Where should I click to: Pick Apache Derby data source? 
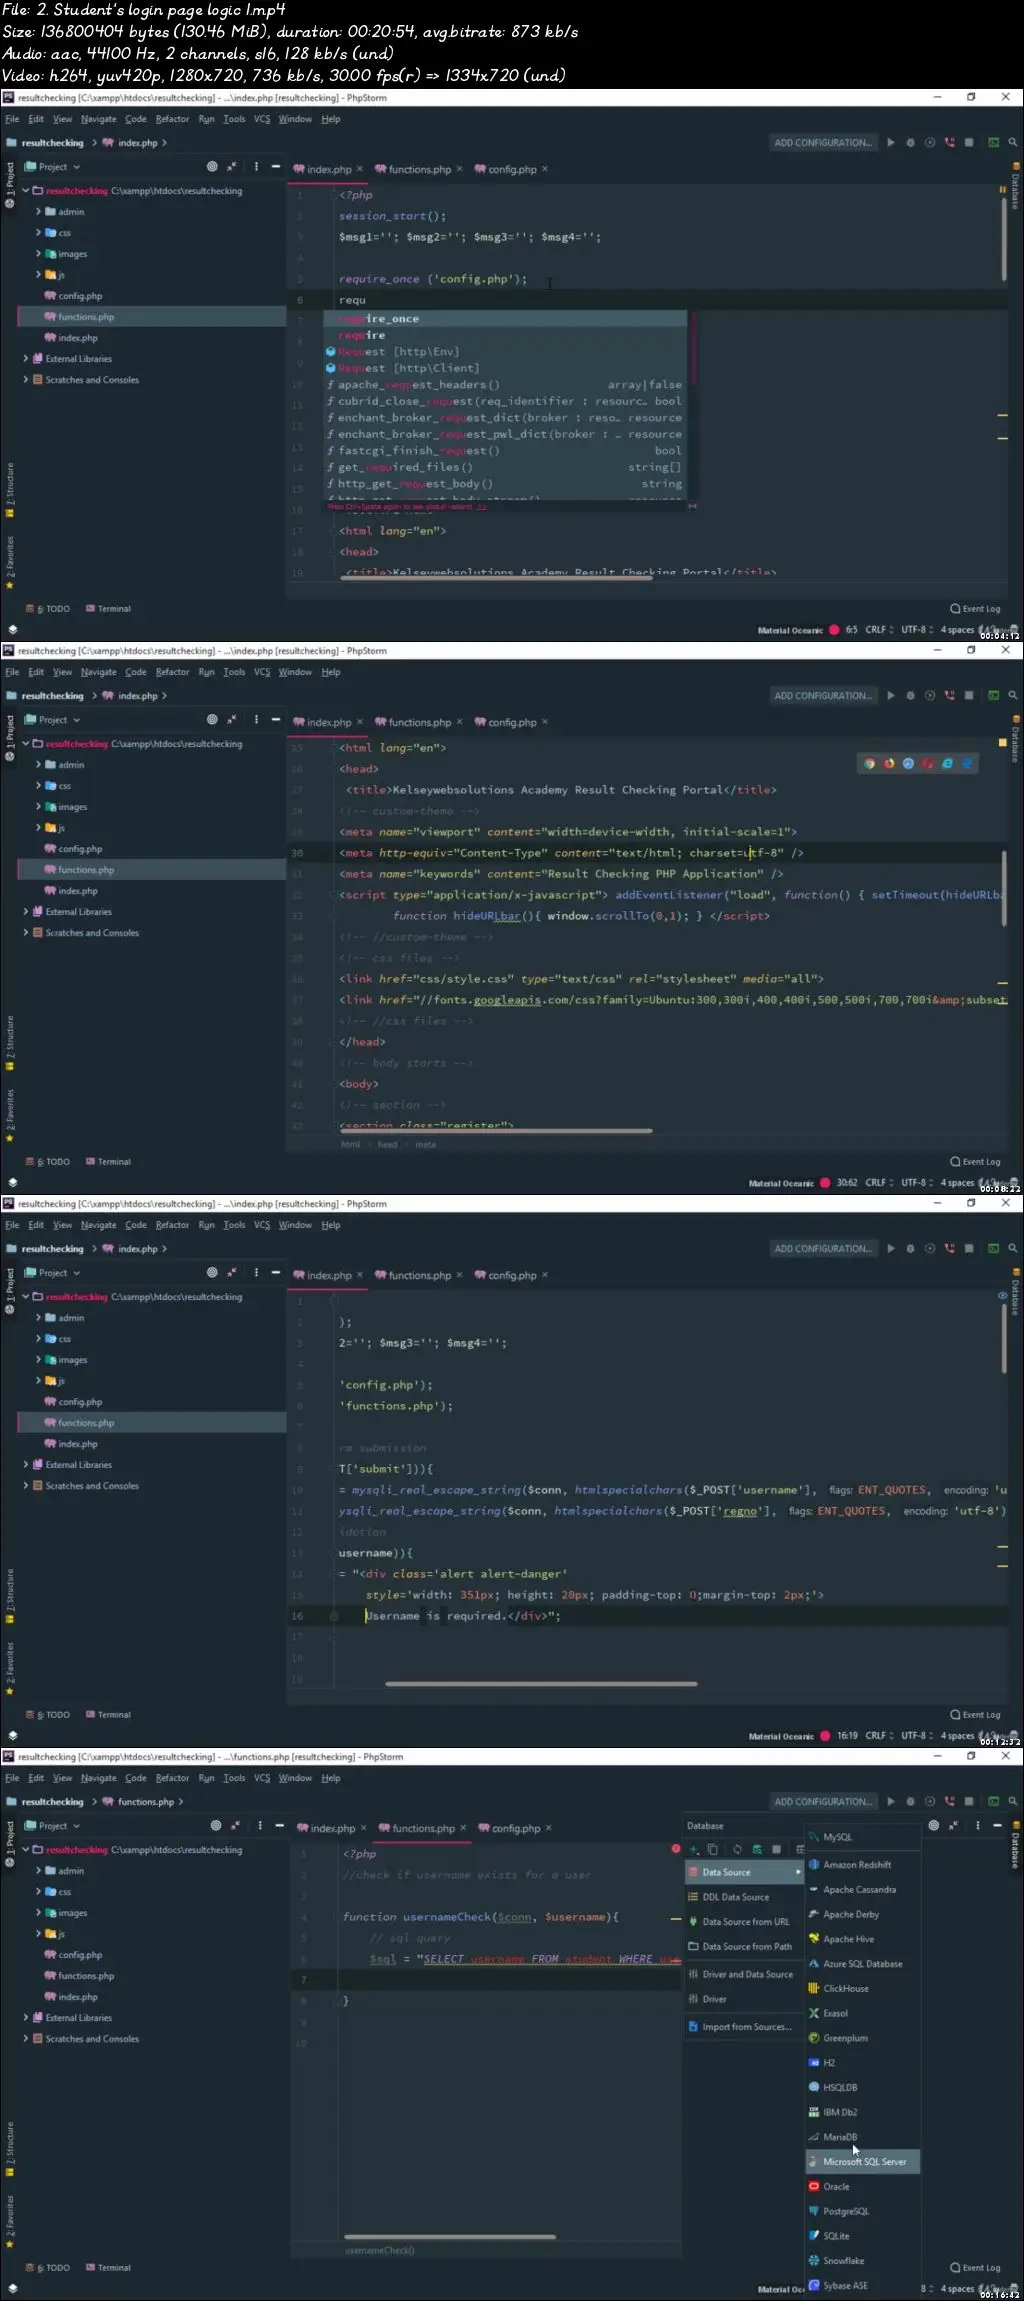(x=863, y=1914)
